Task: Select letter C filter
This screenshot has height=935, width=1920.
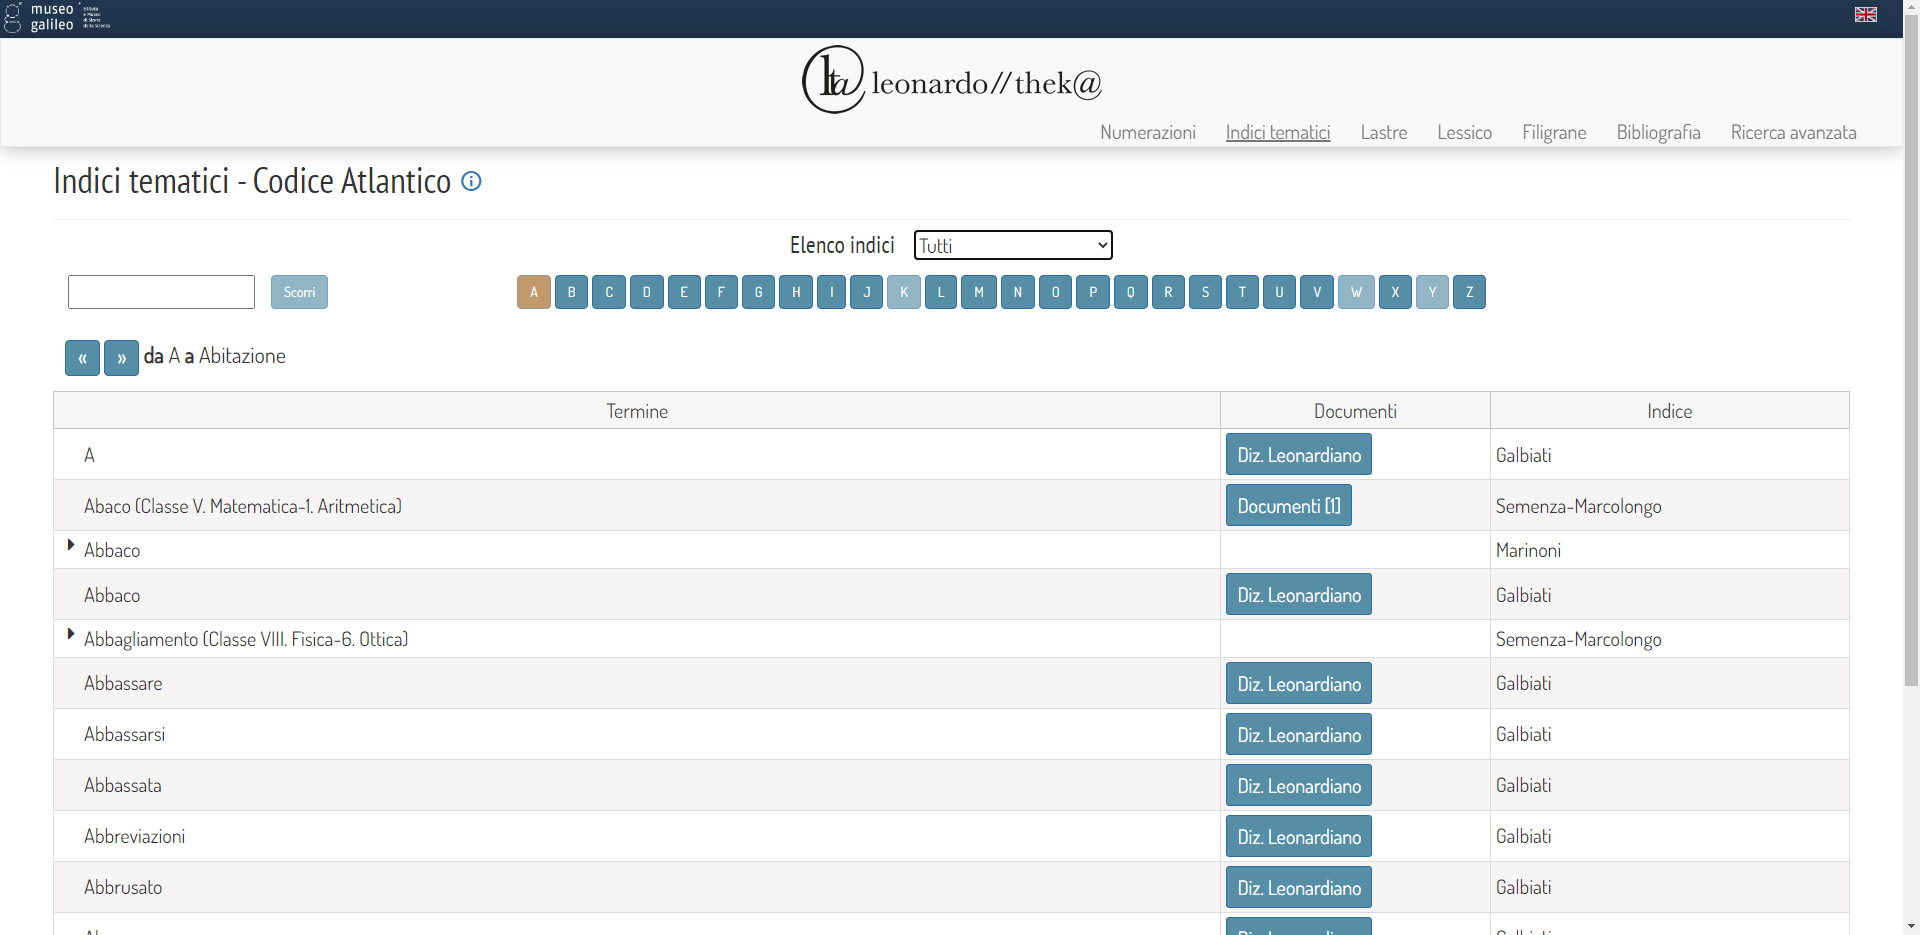Action: (x=609, y=292)
